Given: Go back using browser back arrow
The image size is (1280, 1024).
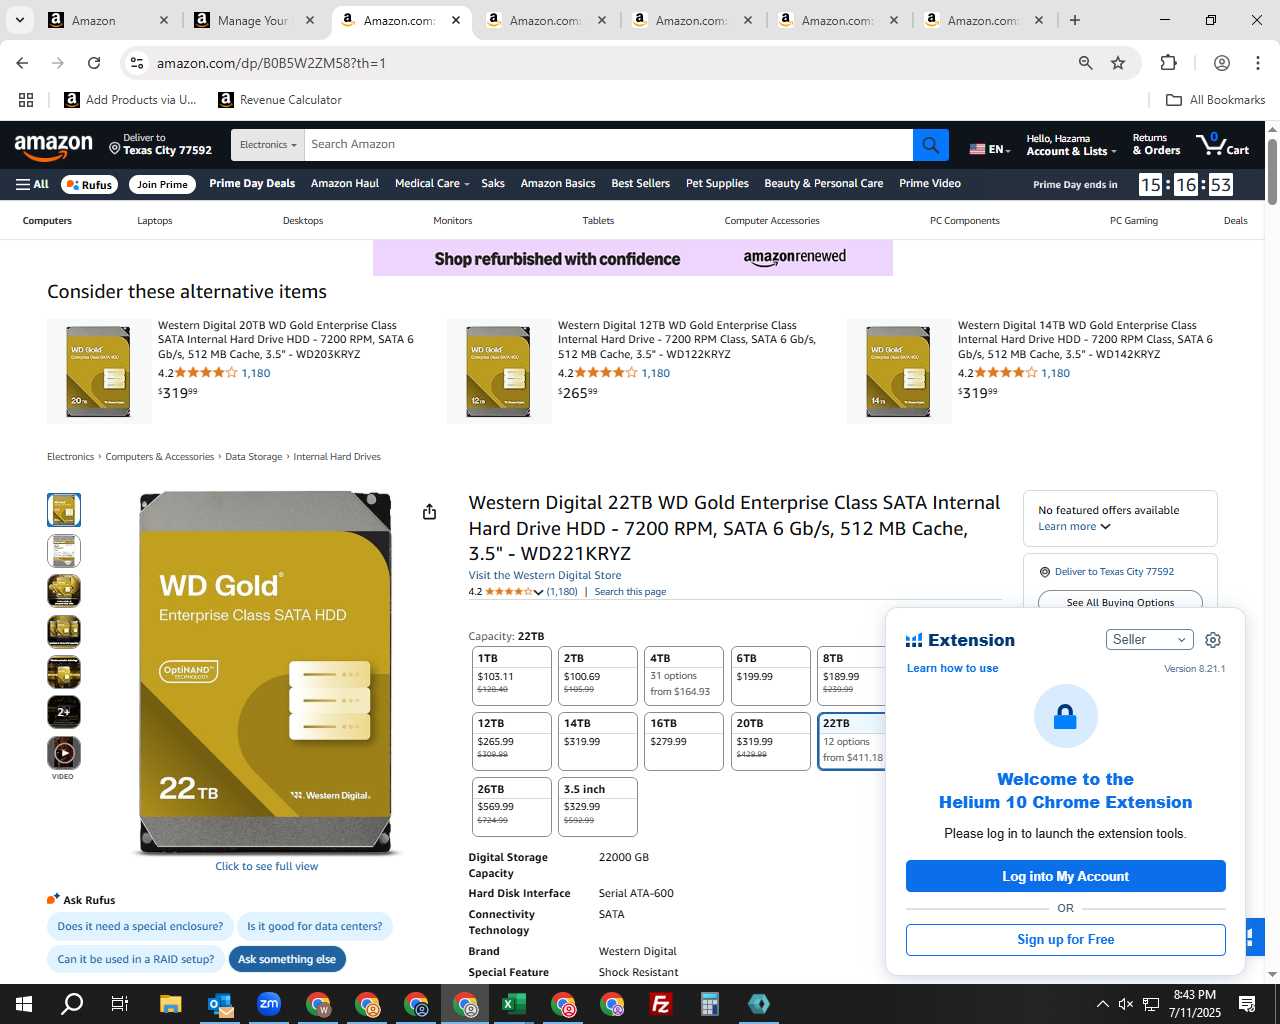Looking at the screenshot, I should (22, 63).
